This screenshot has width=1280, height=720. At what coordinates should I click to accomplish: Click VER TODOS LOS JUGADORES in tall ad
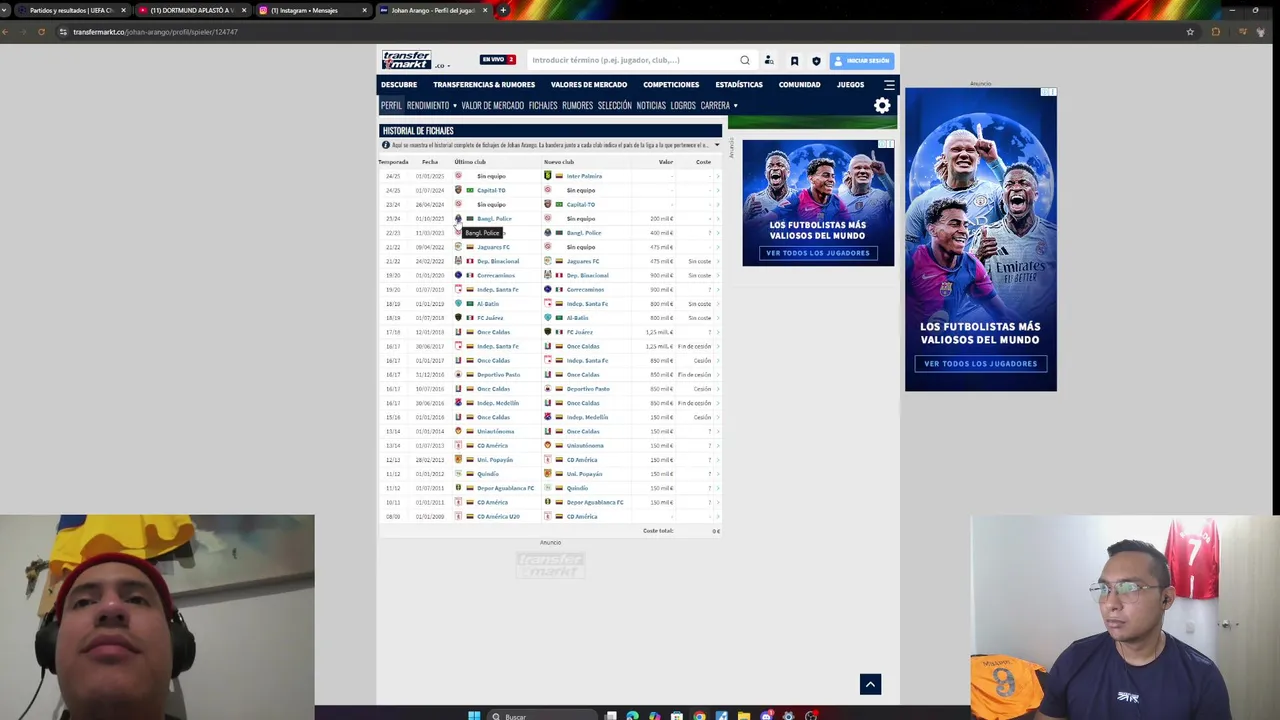tap(980, 364)
